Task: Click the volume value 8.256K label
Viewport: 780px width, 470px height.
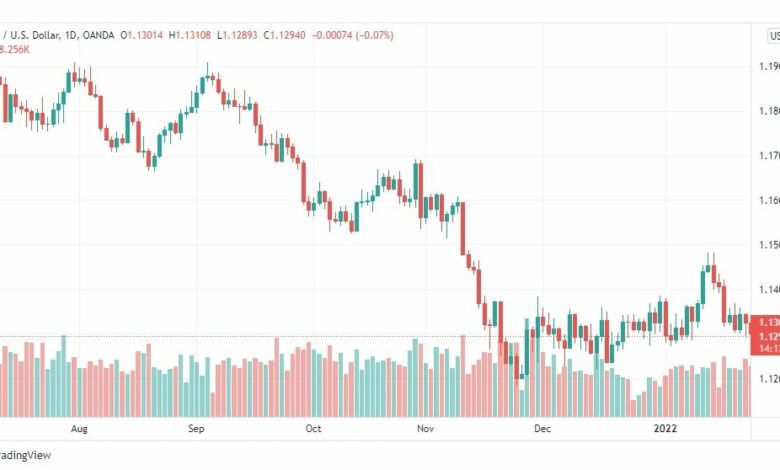Action: (14, 50)
